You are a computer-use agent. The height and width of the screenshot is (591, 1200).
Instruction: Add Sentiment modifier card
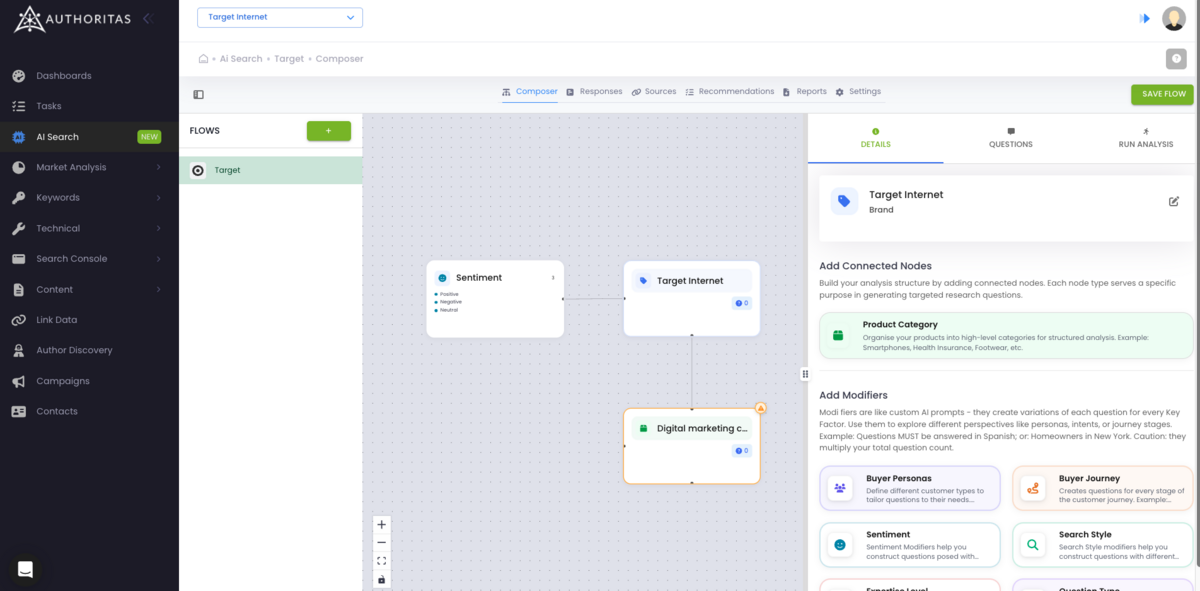909,545
